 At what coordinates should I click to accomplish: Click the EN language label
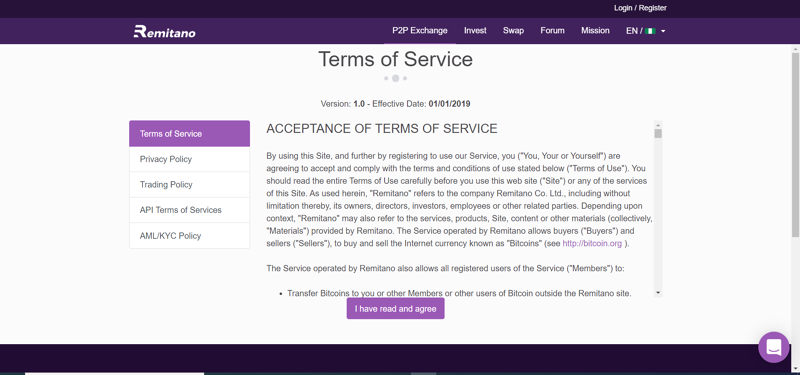[631, 31]
